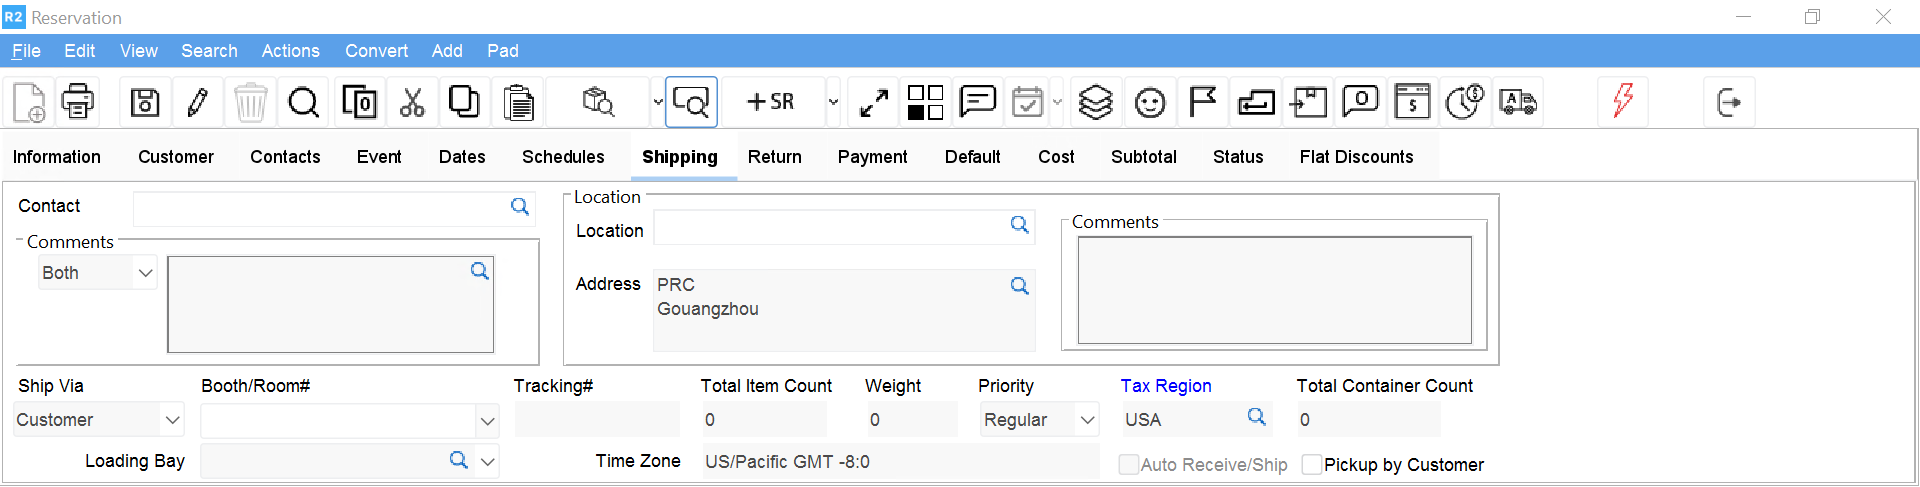Click the +SR toolbar button
Viewport: 1920px width, 487px height.
(x=771, y=102)
